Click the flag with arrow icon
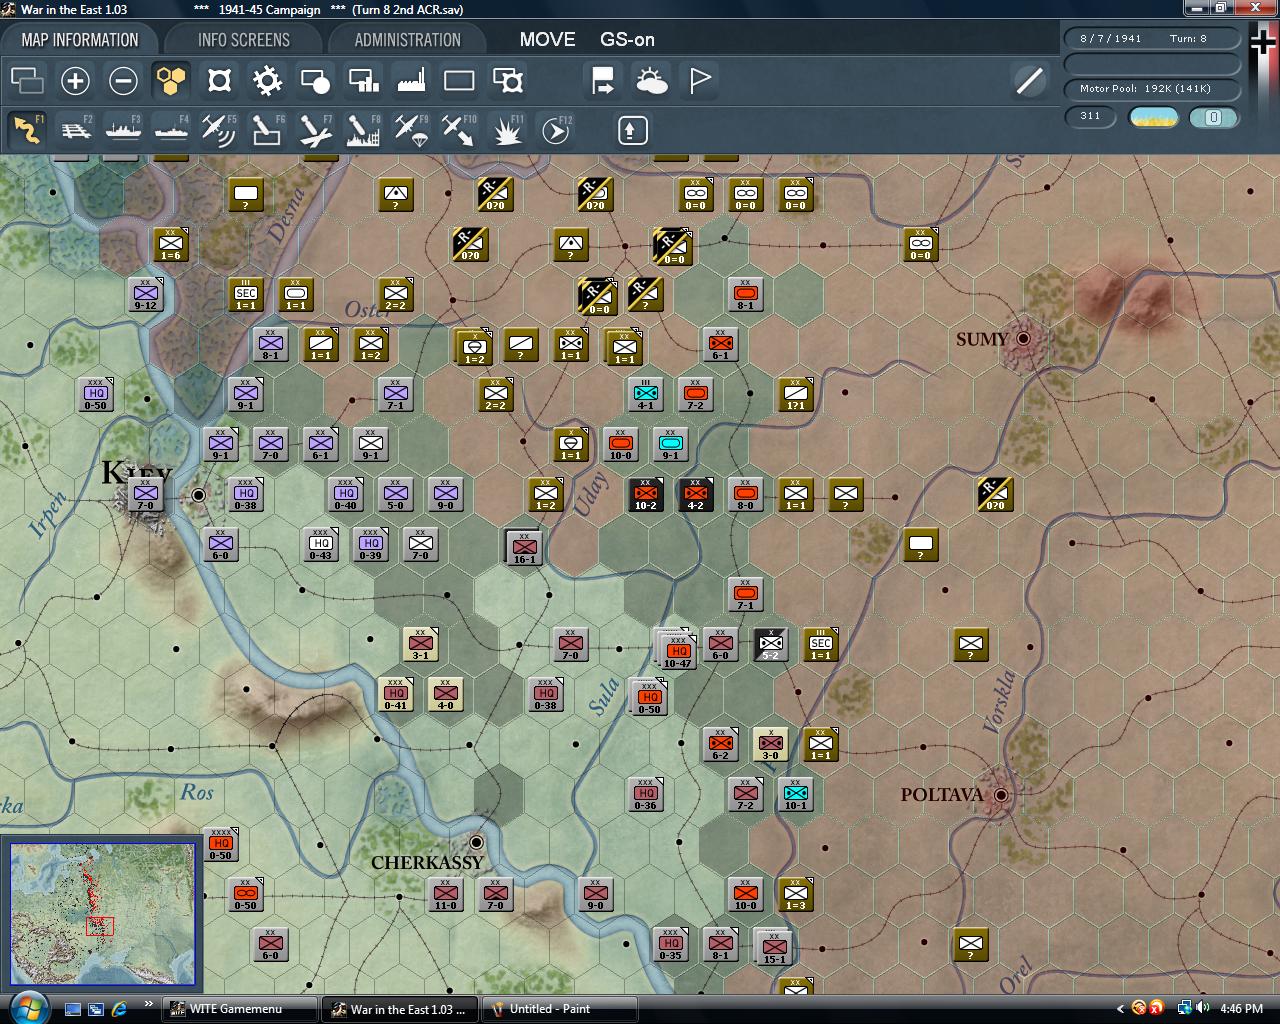 point(603,81)
